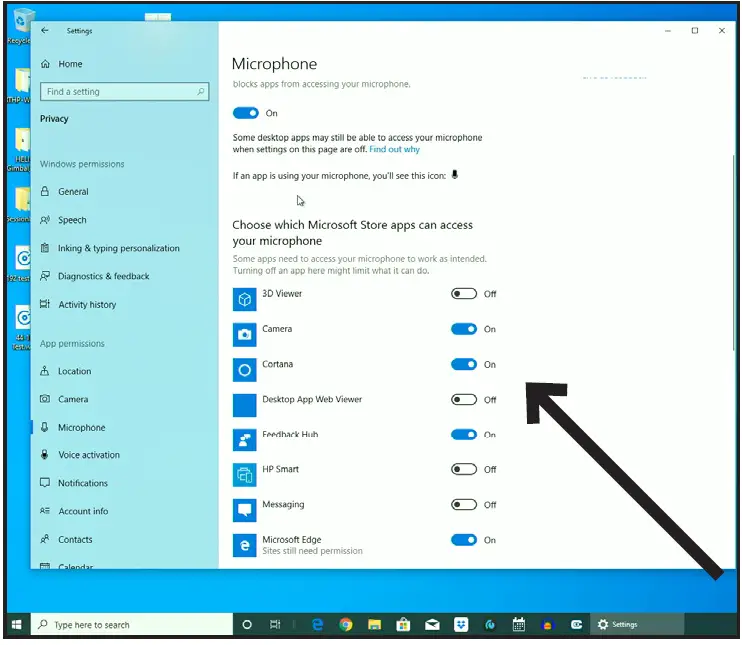Image resolution: width=742 pixels, height=645 pixels.
Task: Open Mail app from the taskbar
Action: click(x=432, y=625)
